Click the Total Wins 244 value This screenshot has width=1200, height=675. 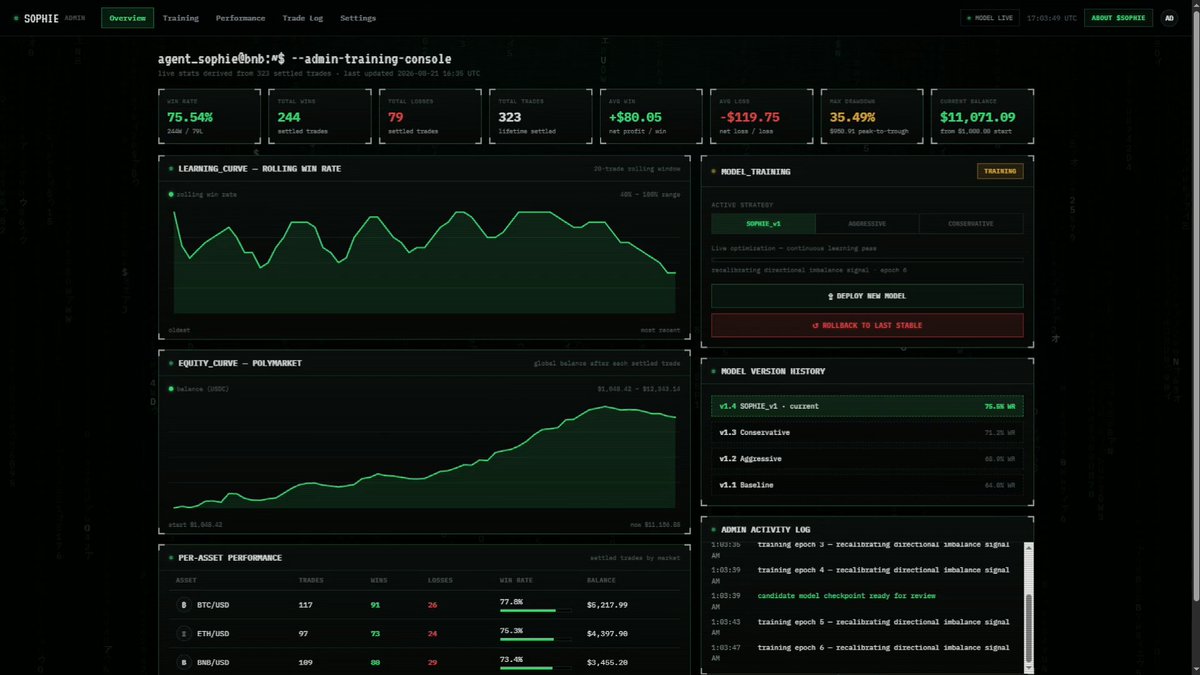tap(289, 117)
